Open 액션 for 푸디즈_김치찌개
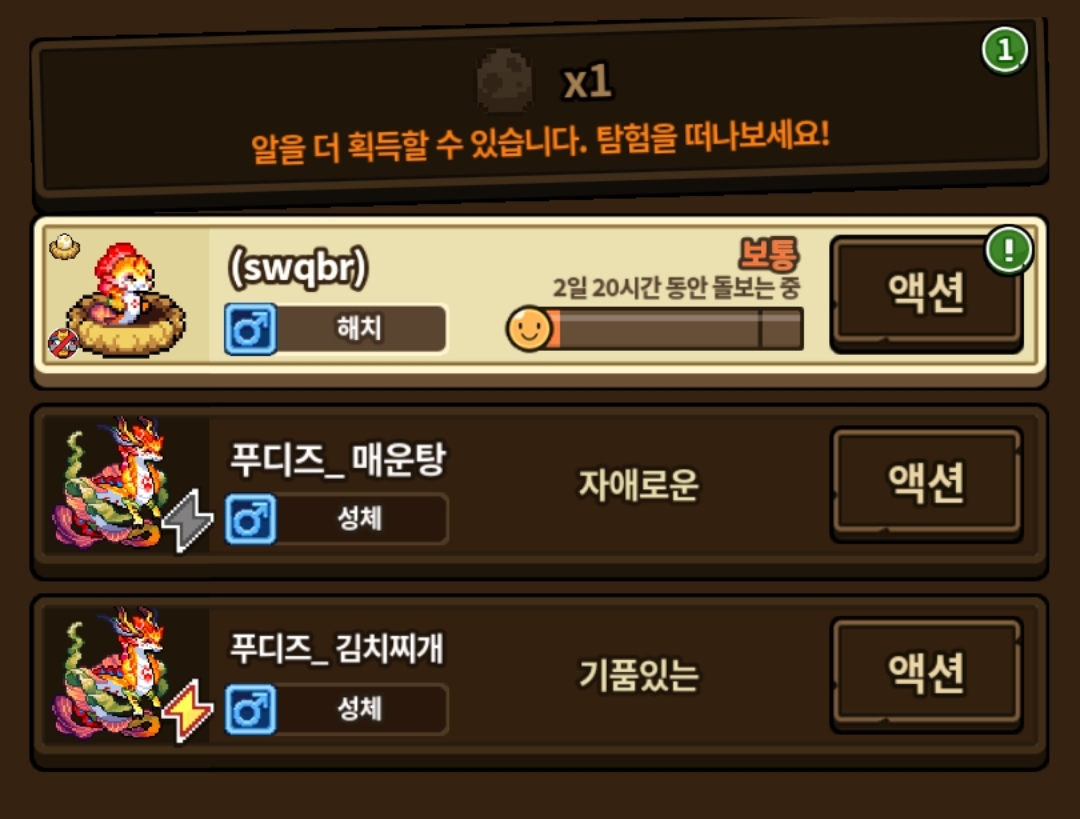The height and width of the screenshot is (819, 1080). click(926, 673)
